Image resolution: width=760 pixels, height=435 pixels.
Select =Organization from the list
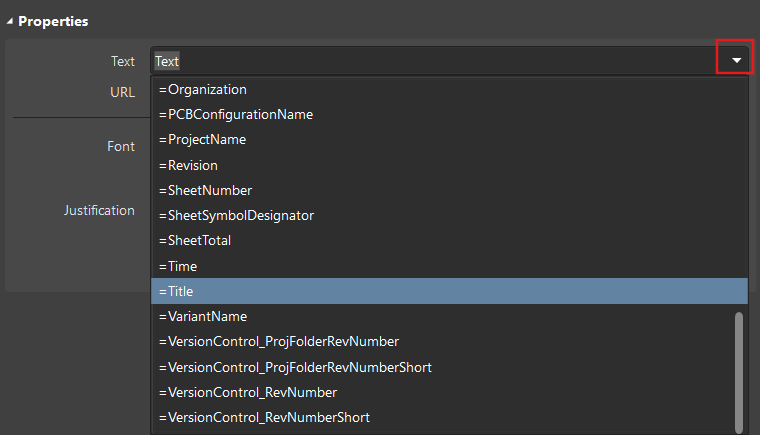click(449, 89)
